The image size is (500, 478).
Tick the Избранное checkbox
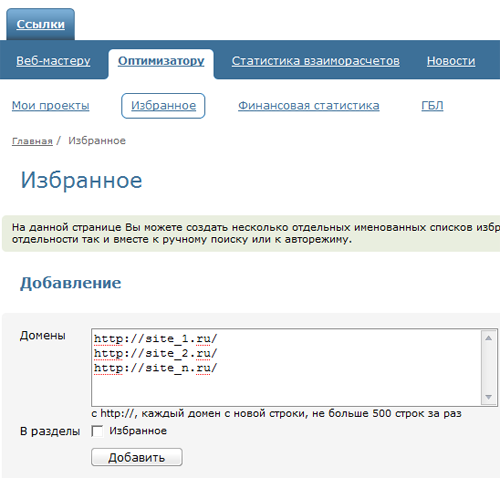97,431
